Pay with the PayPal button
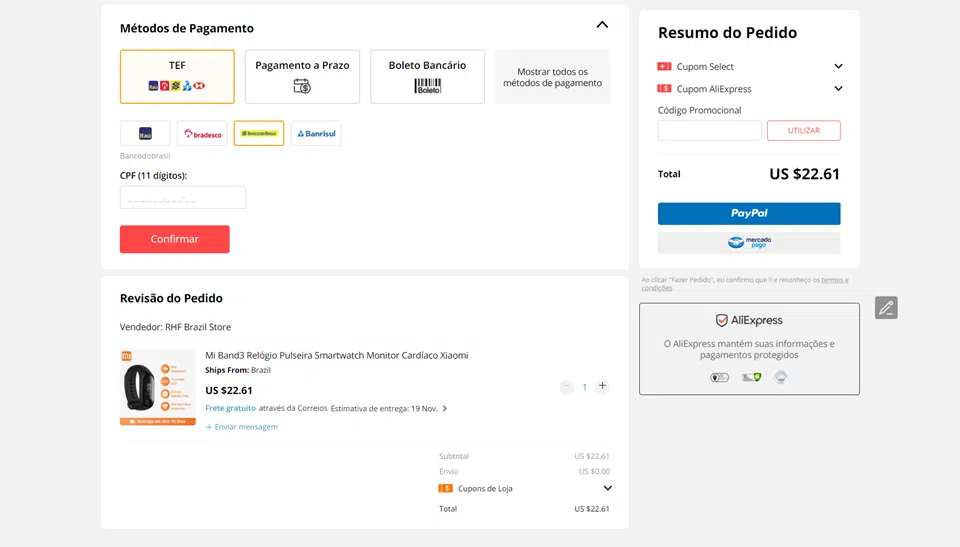The image size is (960, 547). click(749, 214)
